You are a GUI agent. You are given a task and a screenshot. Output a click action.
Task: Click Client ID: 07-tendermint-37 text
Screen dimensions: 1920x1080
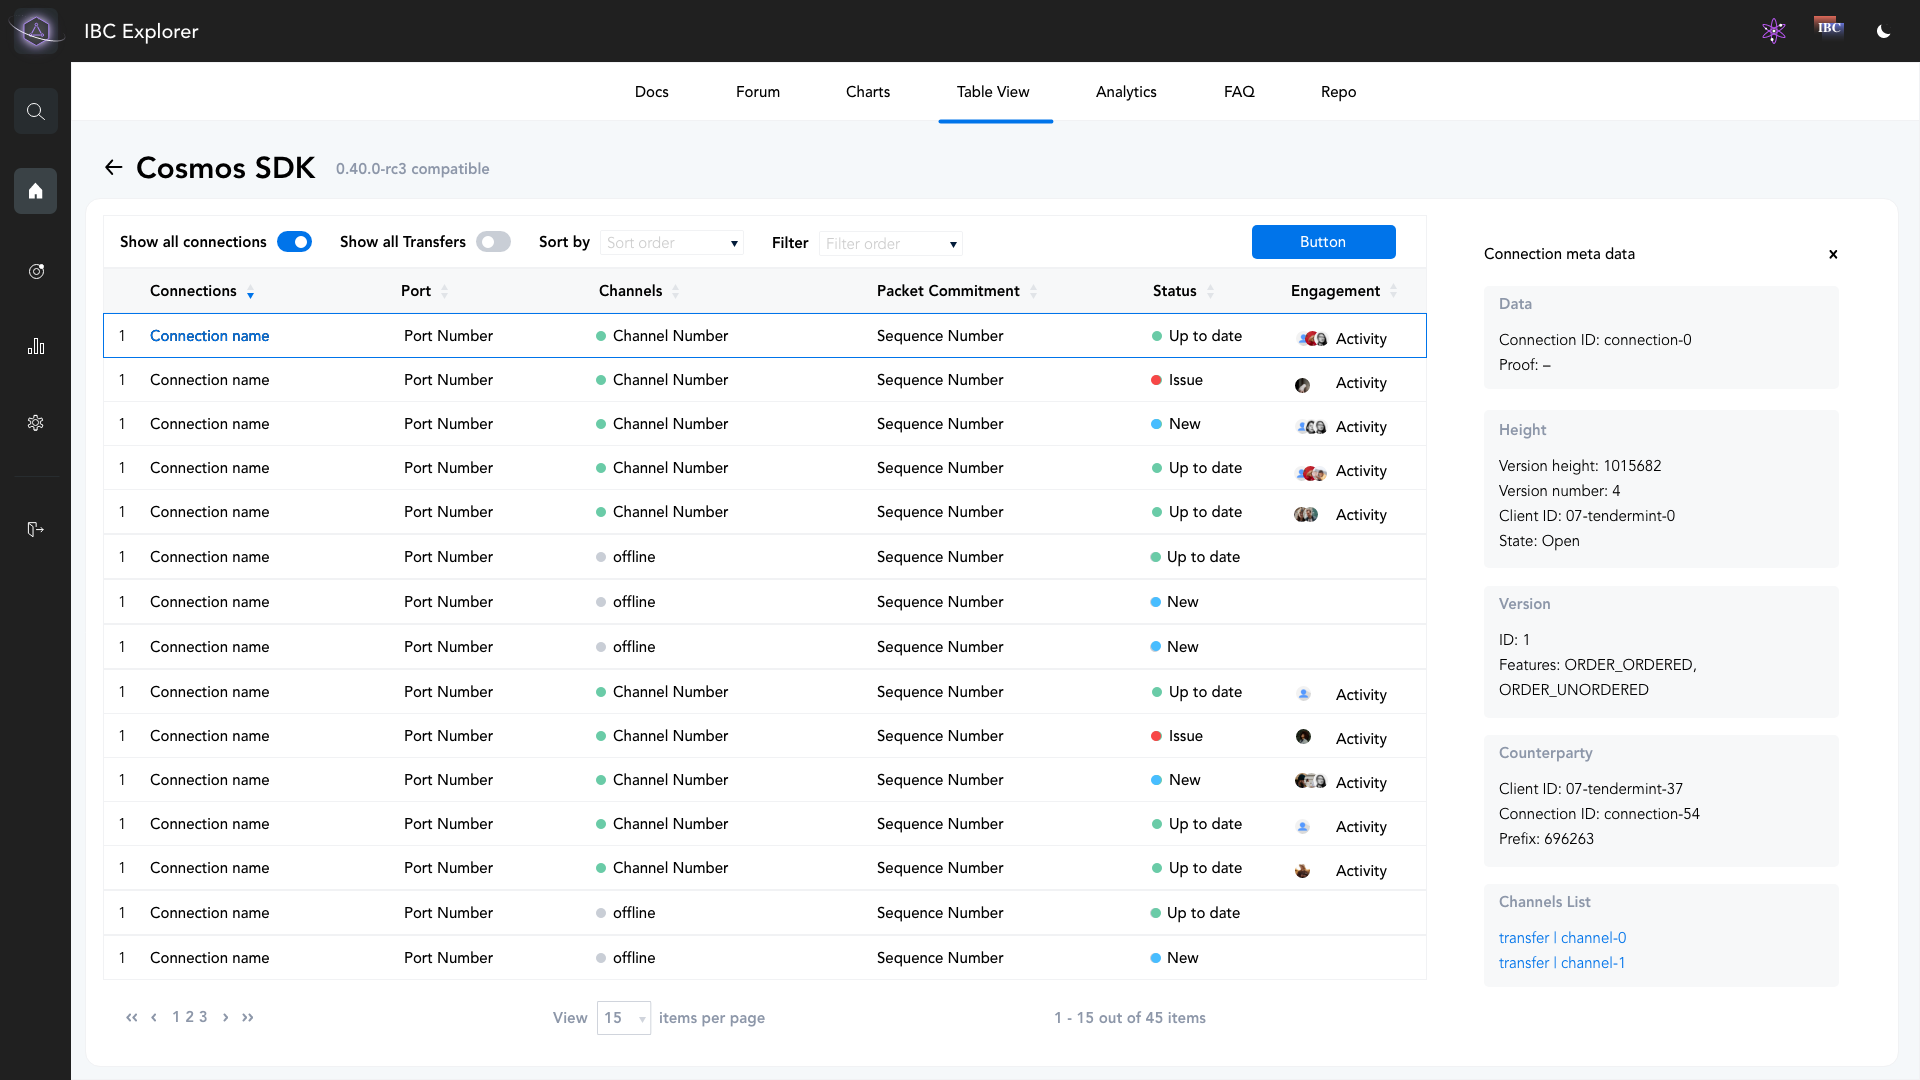tap(1590, 789)
